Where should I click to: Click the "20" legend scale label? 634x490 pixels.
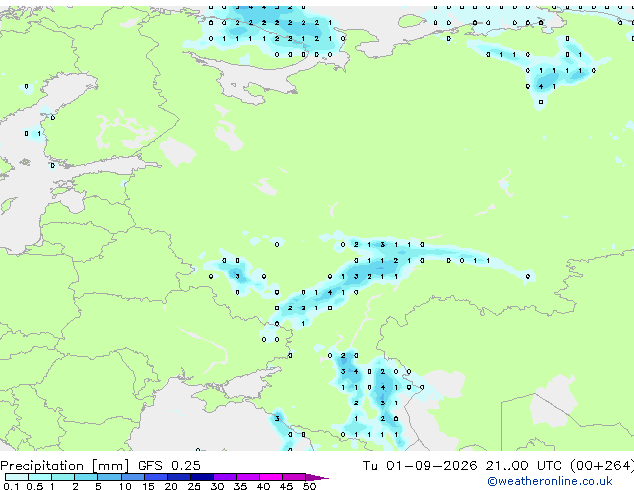tap(171, 486)
